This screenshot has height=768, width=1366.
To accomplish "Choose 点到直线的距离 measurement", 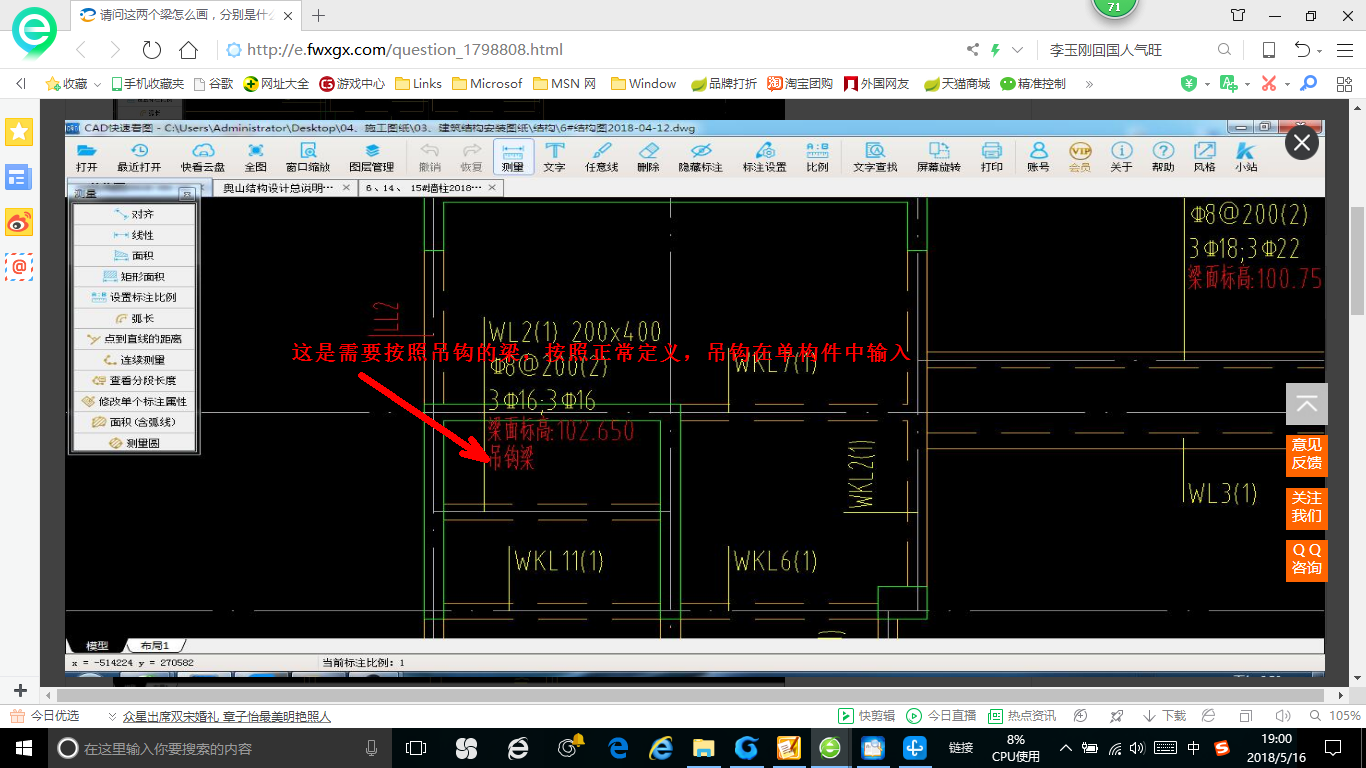I will coord(133,339).
